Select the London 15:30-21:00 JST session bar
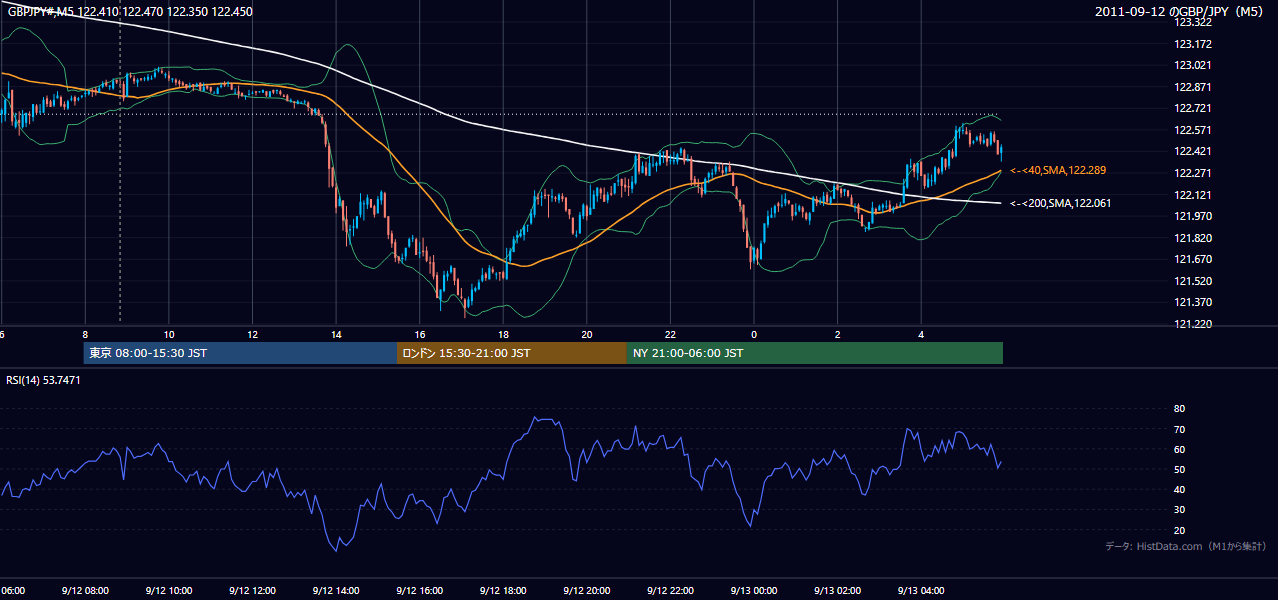 pos(512,353)
